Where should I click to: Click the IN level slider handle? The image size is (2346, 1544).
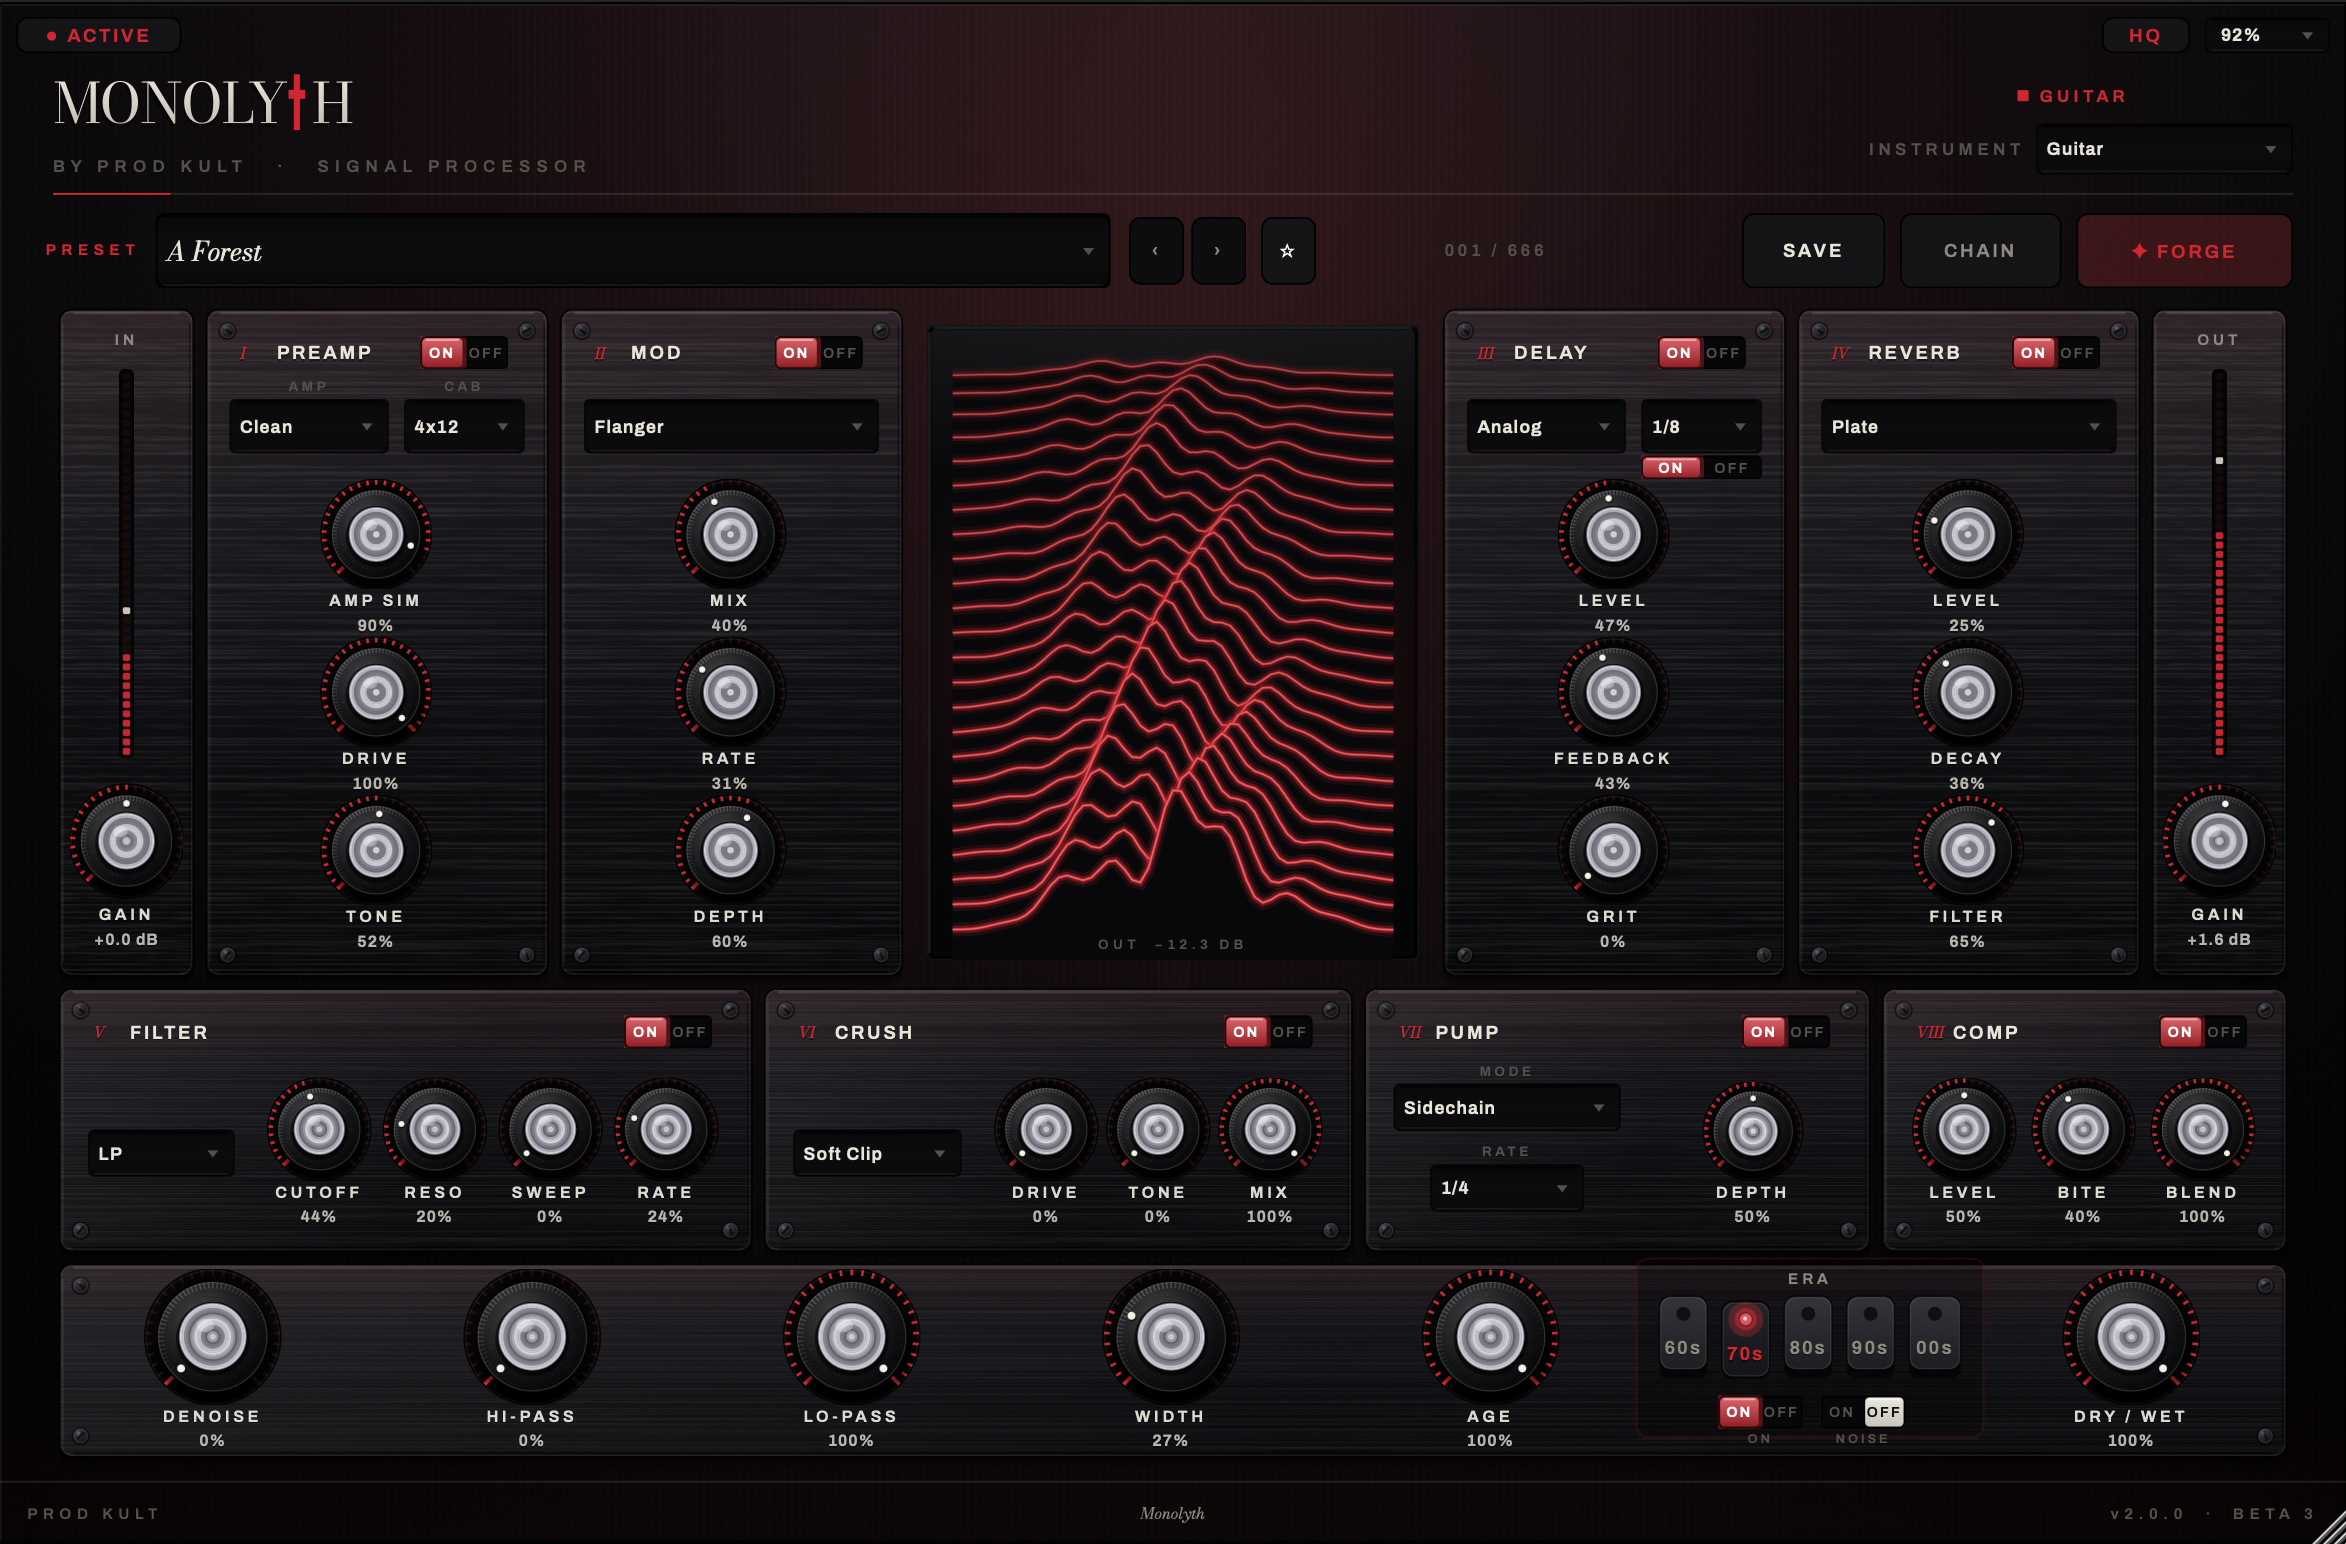(126, 610)
